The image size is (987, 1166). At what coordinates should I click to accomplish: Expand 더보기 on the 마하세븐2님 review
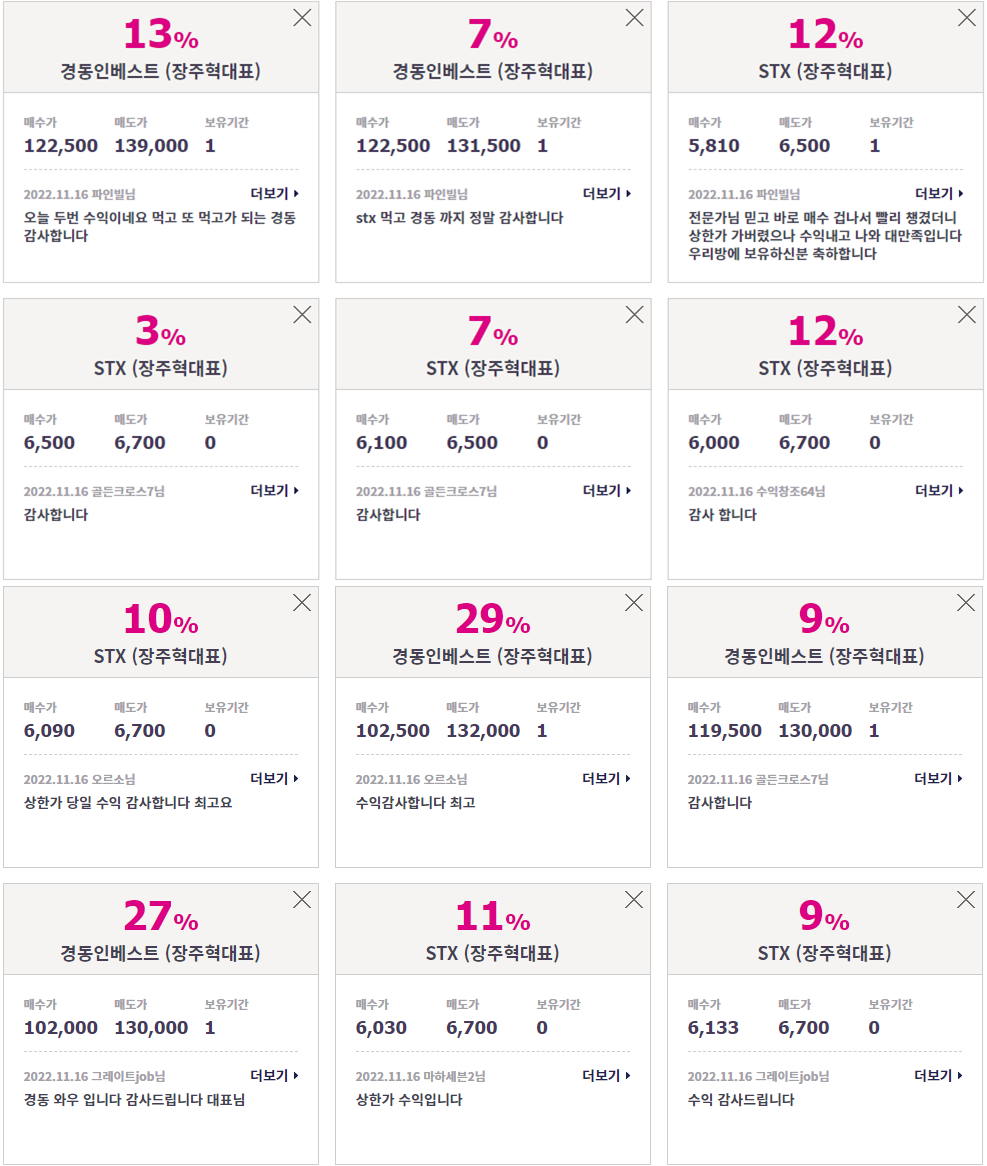point(606,1075)
